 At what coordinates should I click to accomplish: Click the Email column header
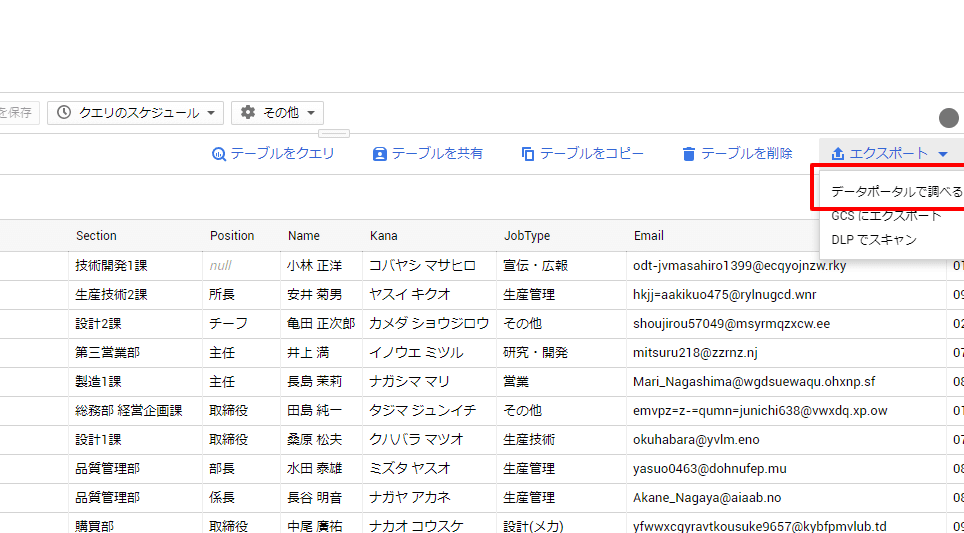649,236
